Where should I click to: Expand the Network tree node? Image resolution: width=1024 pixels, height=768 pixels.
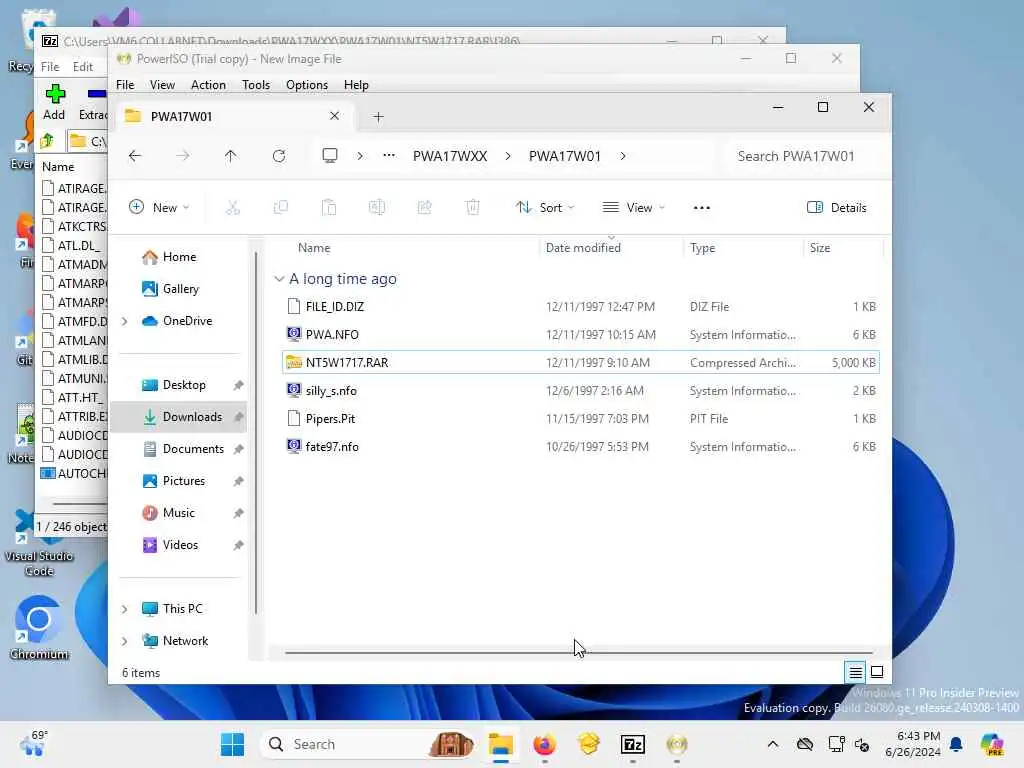[x=124, y=641]
